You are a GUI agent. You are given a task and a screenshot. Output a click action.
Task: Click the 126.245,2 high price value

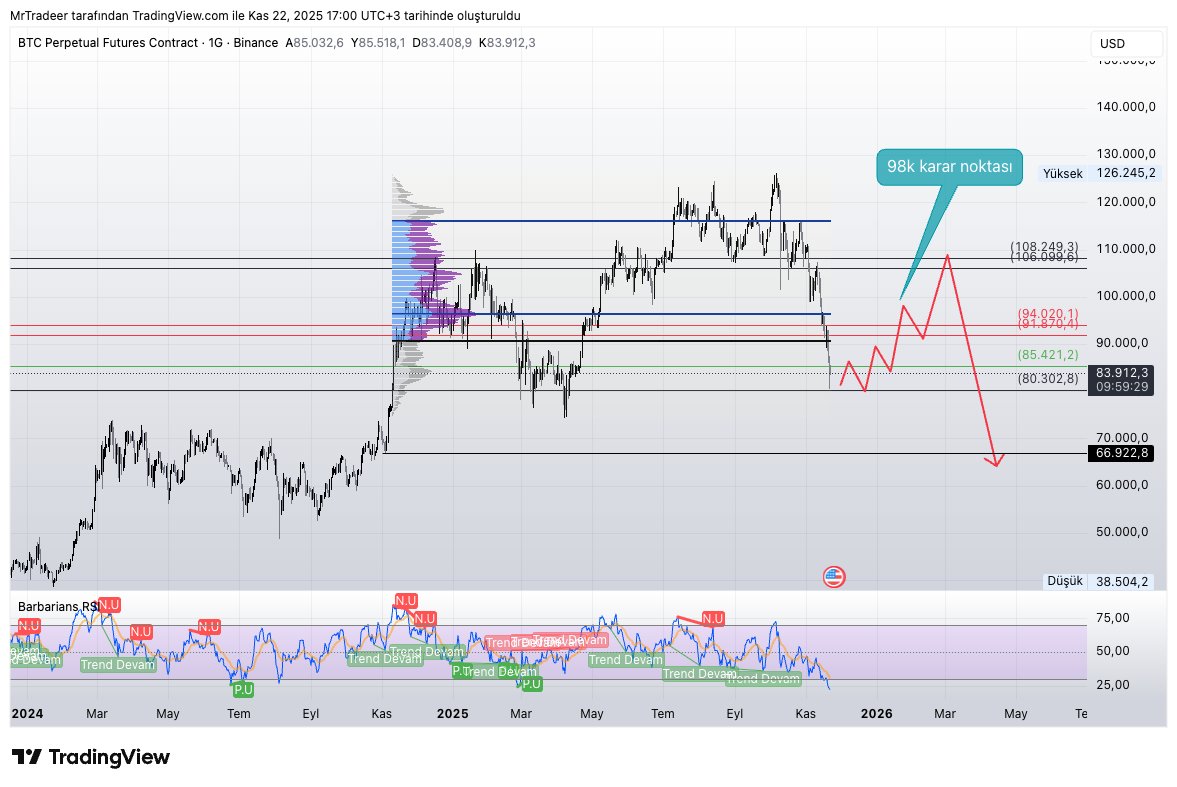click(1126, 173)
